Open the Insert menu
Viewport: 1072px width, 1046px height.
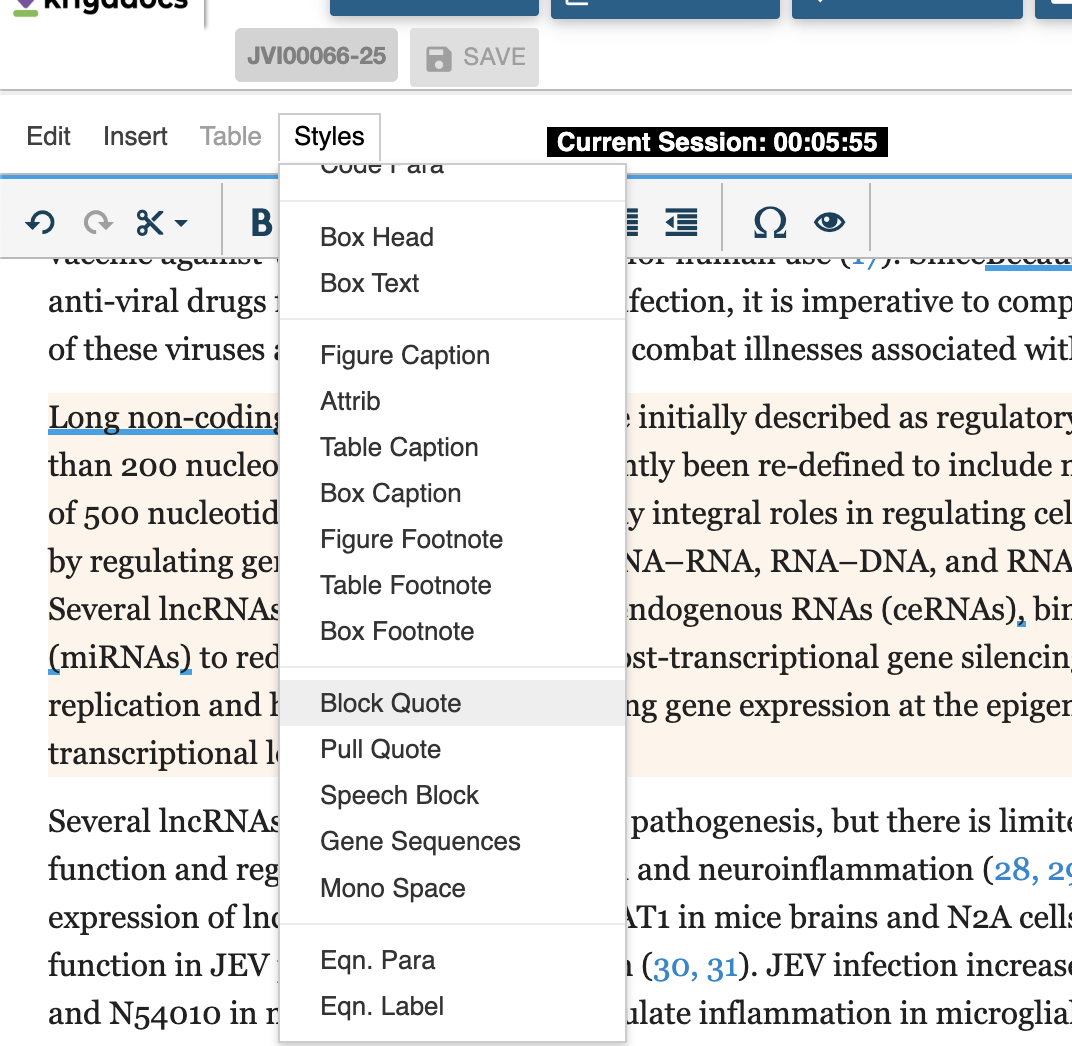point(135,137)
